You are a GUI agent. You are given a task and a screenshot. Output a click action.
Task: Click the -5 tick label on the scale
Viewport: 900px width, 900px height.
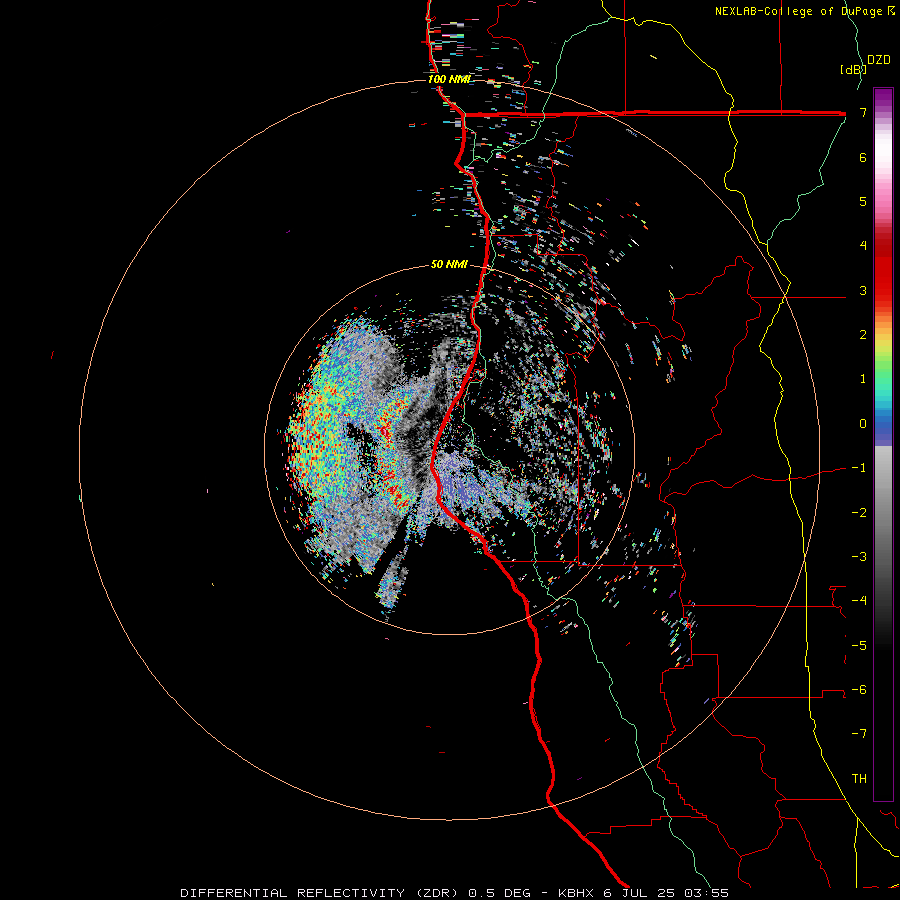[859, 646]
